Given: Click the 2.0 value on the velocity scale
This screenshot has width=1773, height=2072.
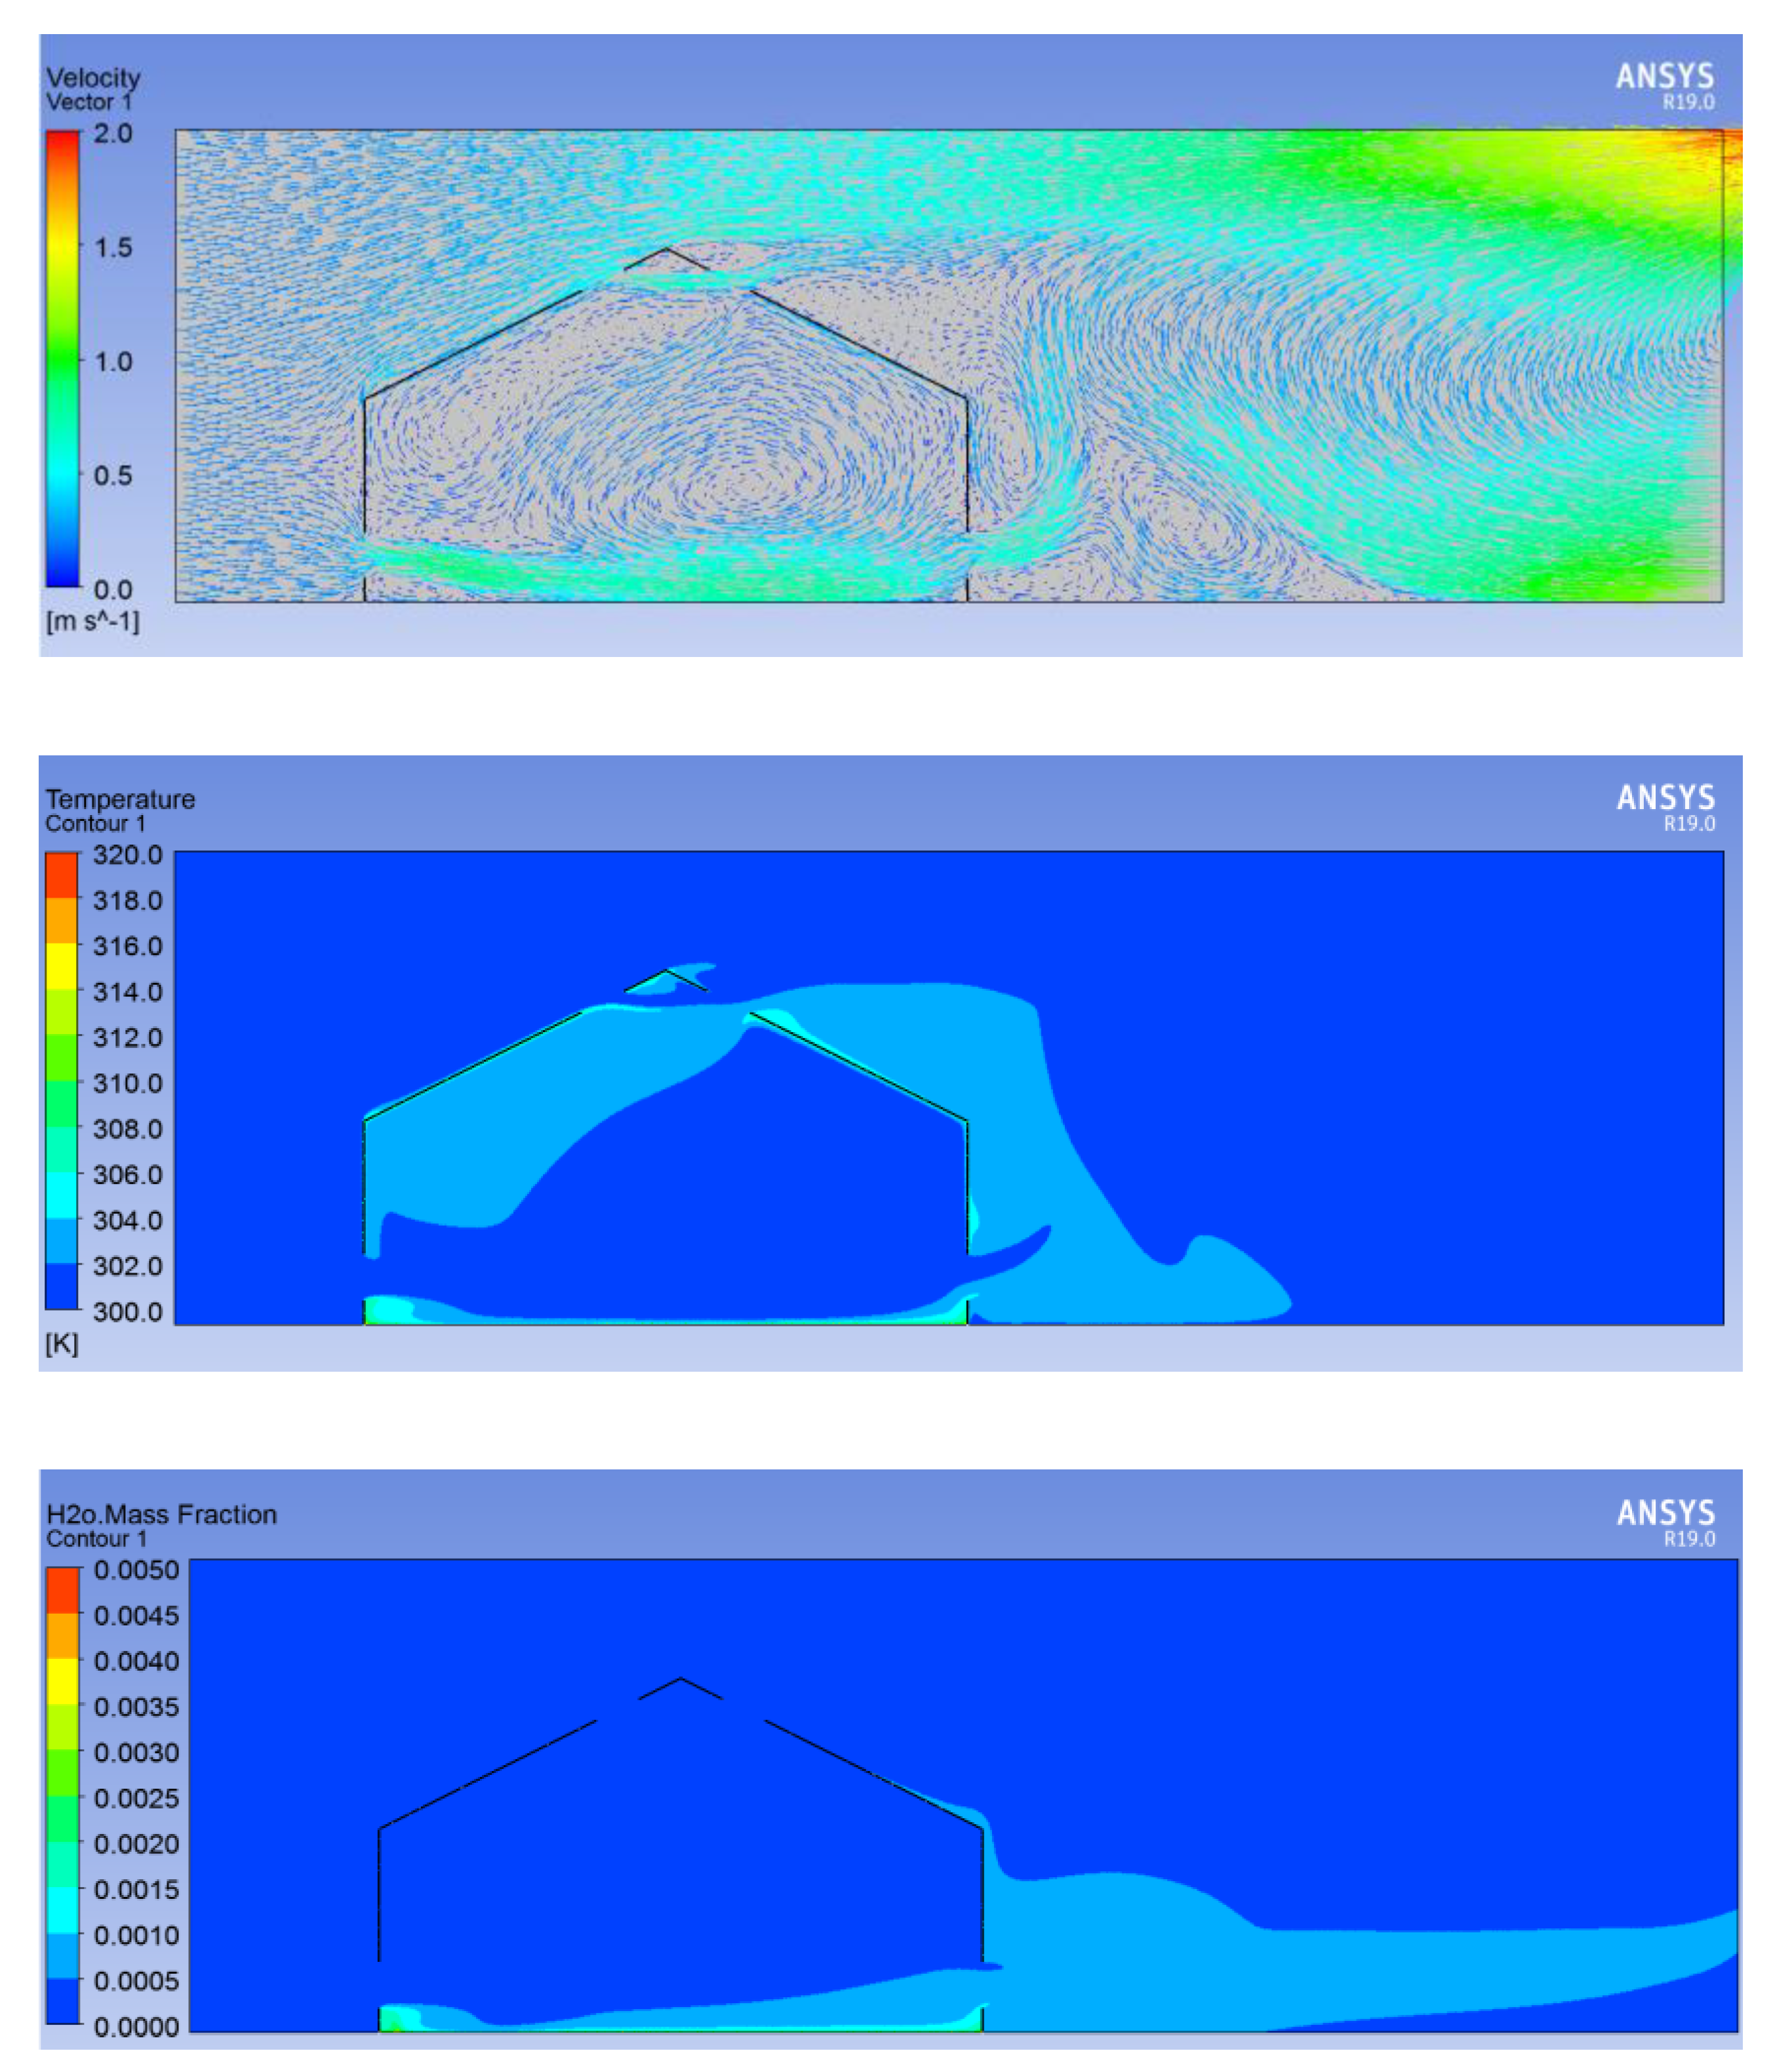Looking at the screenshot, I should pos(112,133).
